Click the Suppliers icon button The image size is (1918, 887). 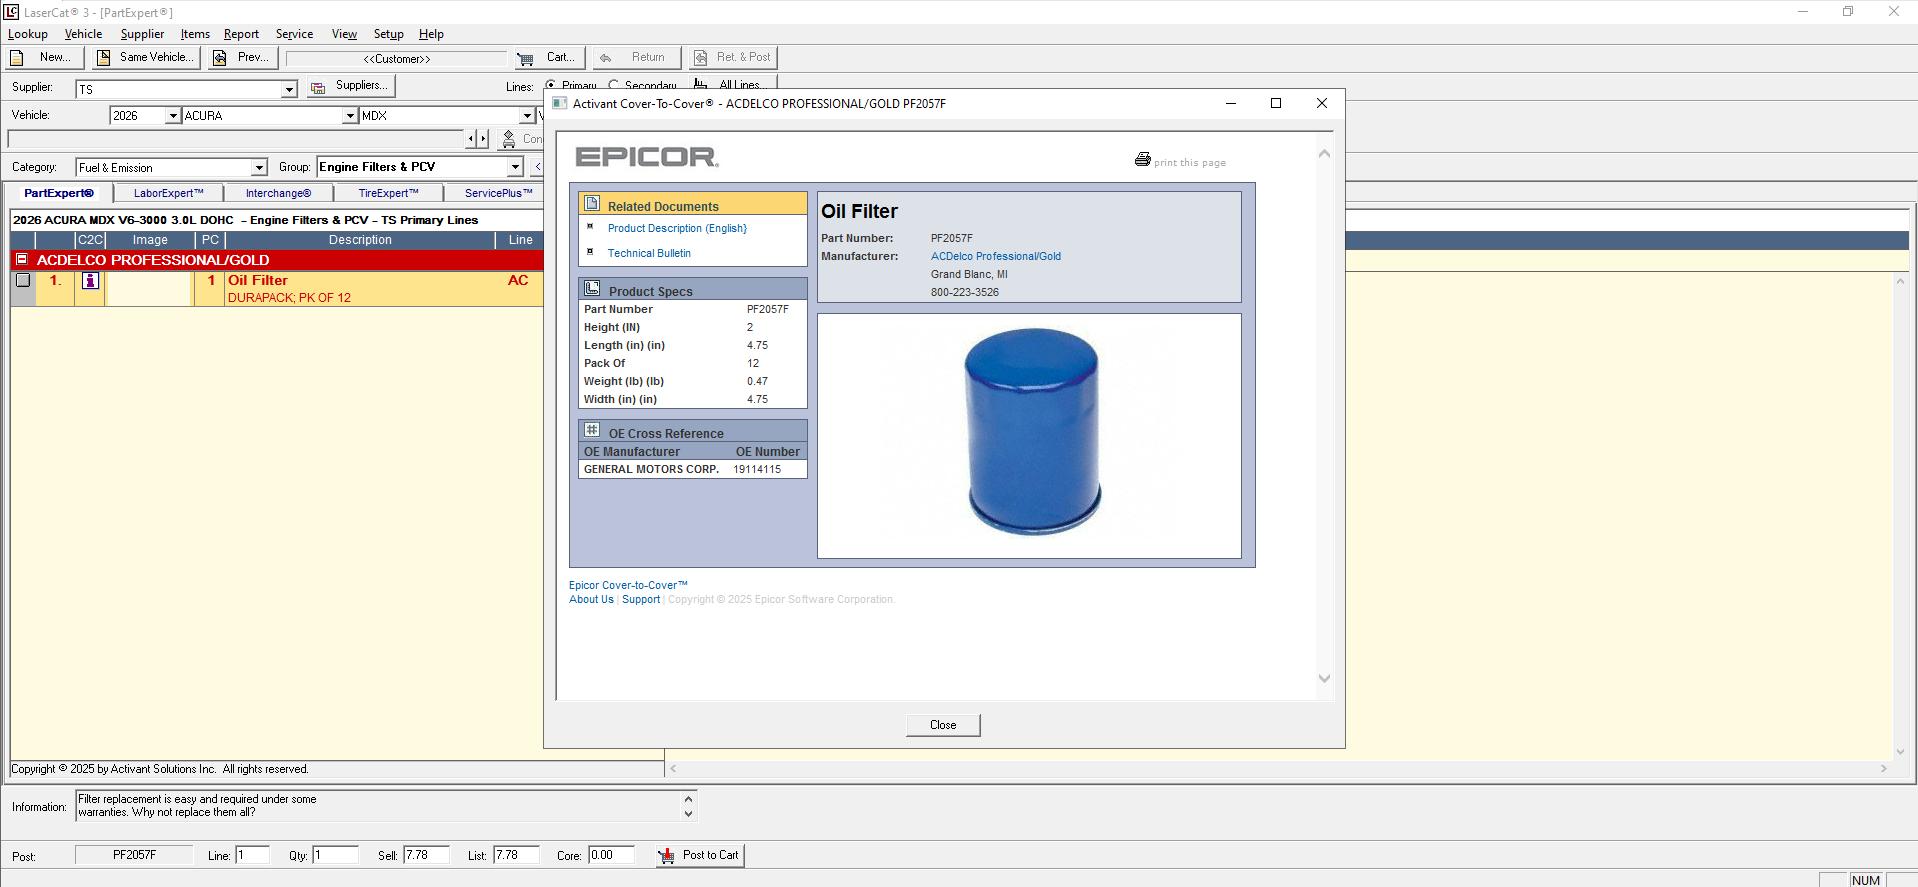(318, 87)
